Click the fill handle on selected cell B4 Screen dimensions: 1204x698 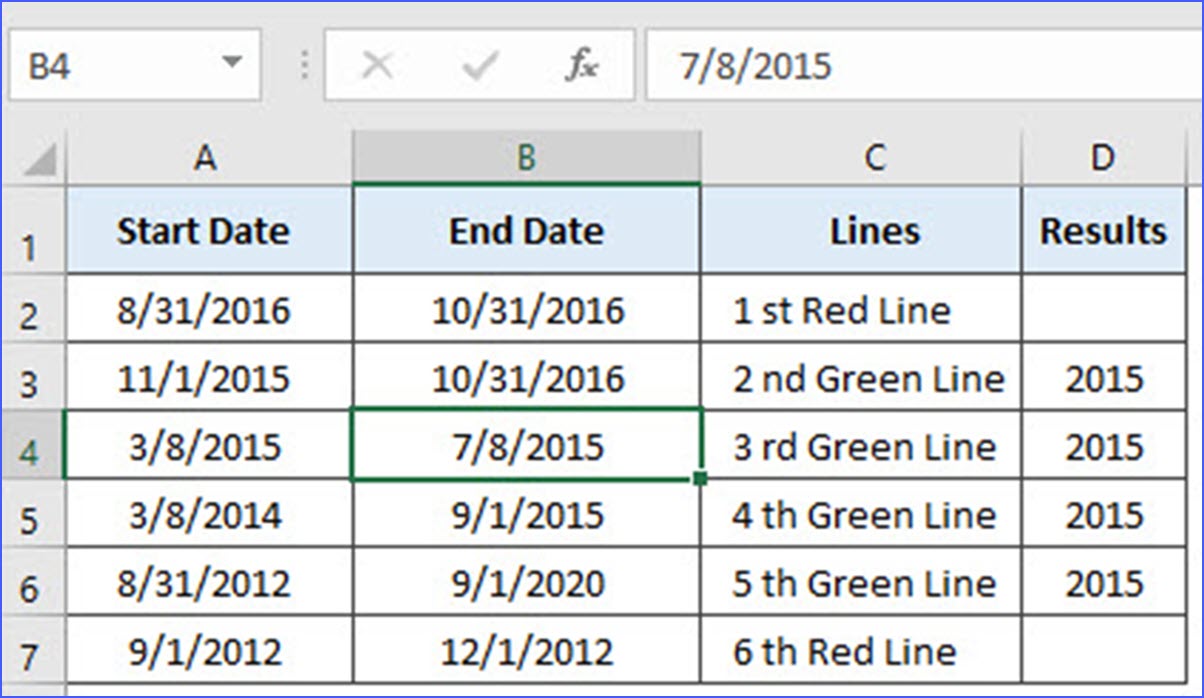coord(698,479)
